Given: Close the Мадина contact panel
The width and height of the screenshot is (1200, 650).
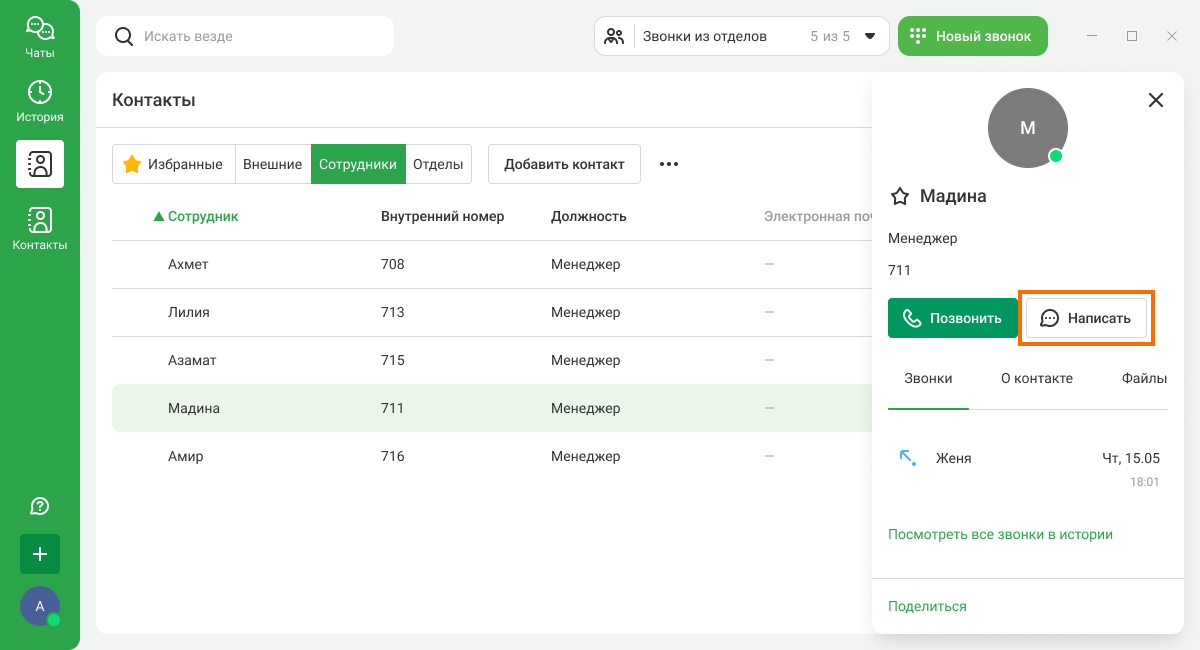Looking at the screenshot, I should tap(1156, 100).
